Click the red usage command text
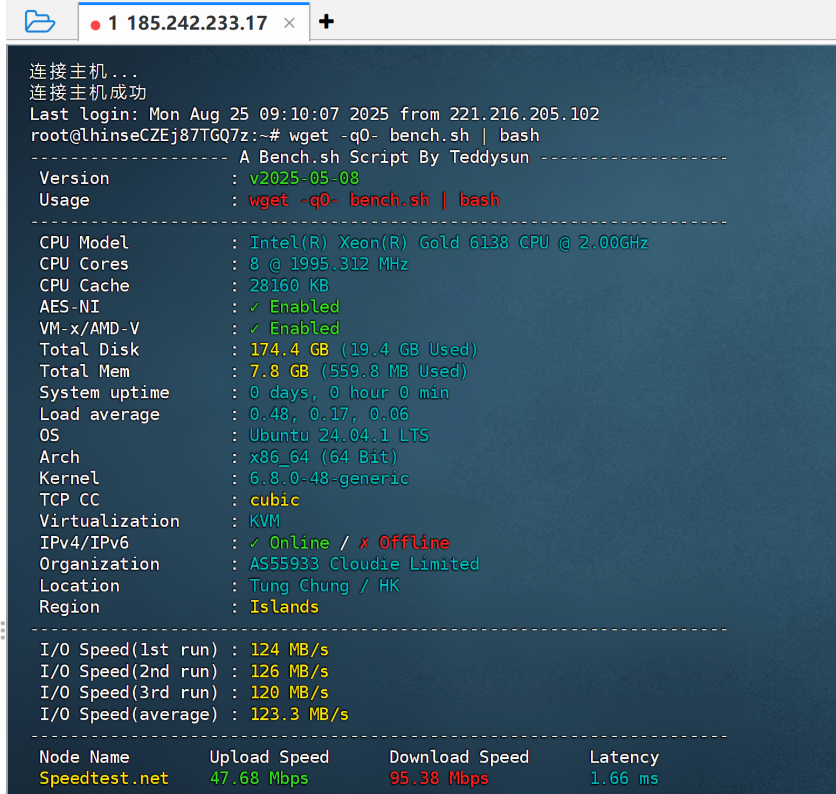Screen dimensions: 836x794 click(x=374, y=200)
